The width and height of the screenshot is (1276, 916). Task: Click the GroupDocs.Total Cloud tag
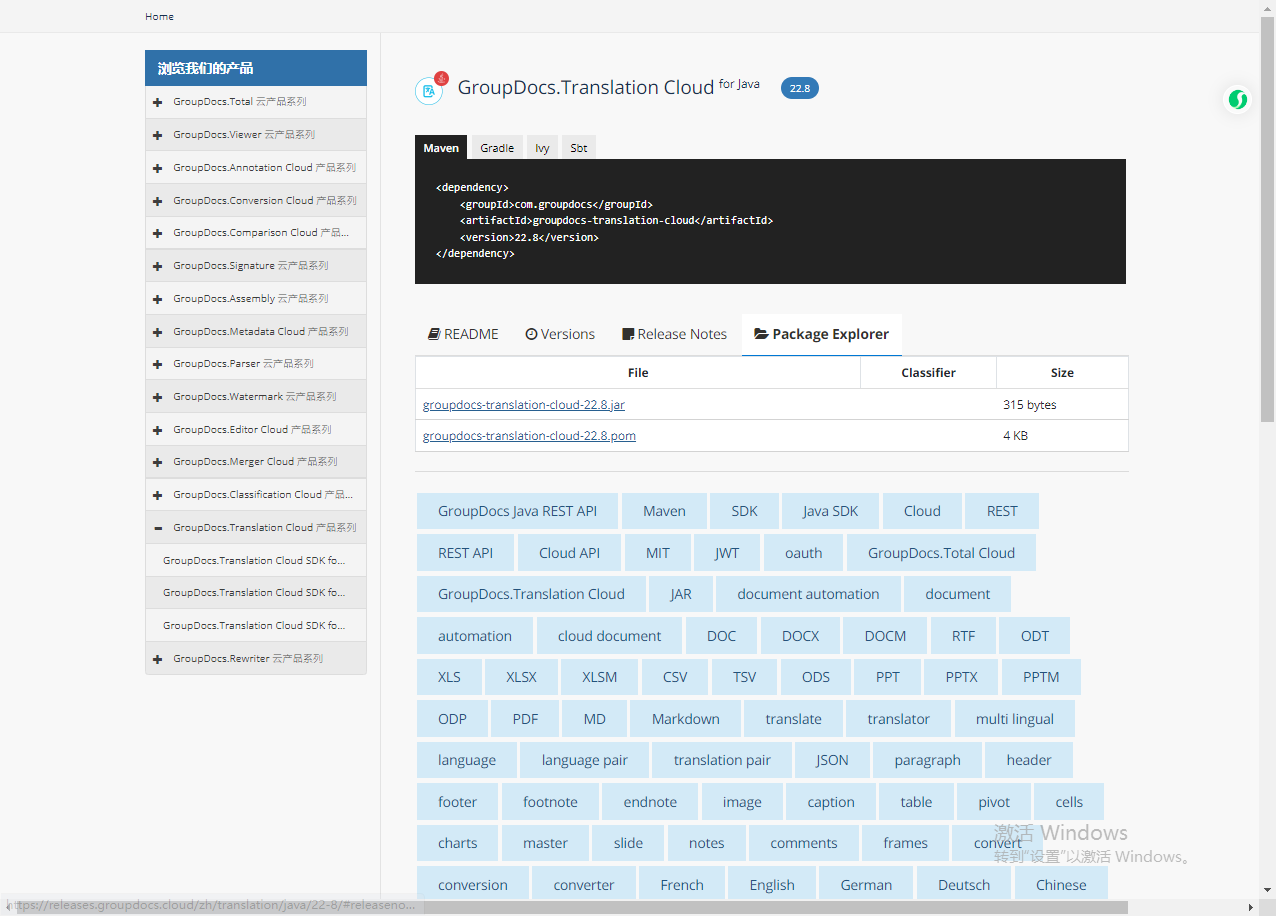[941, 553]
